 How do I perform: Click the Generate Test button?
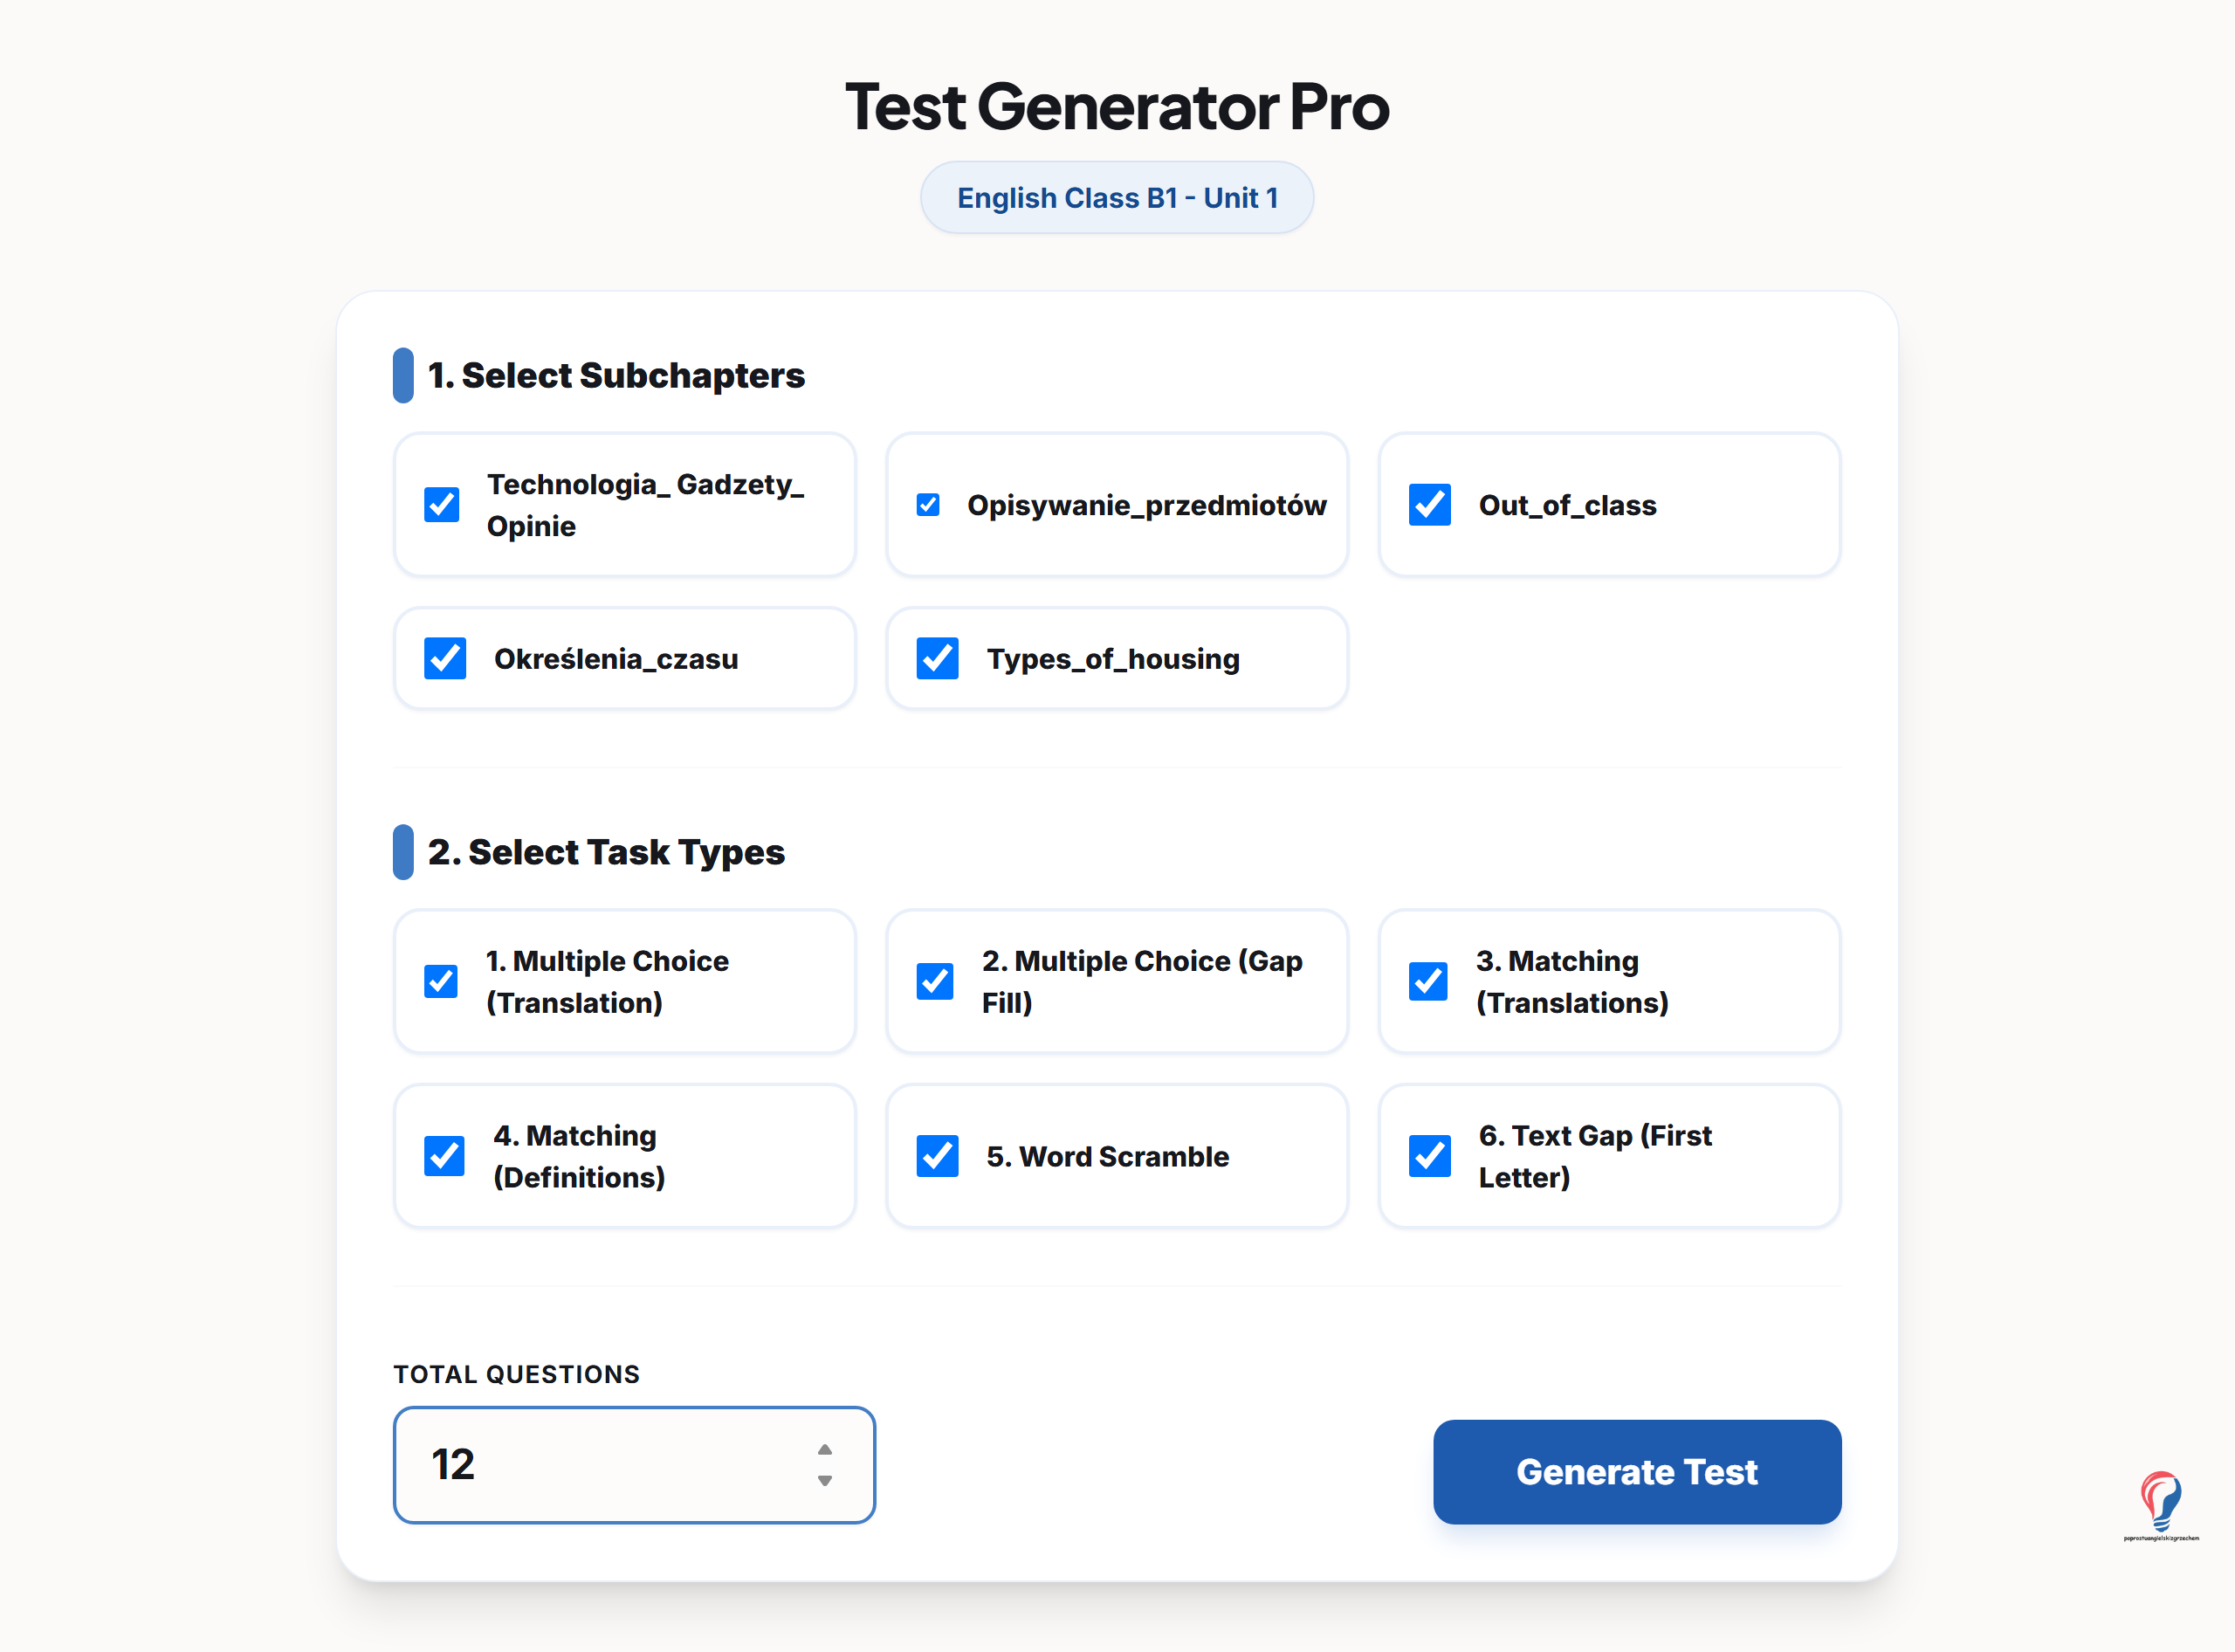1637,1472
